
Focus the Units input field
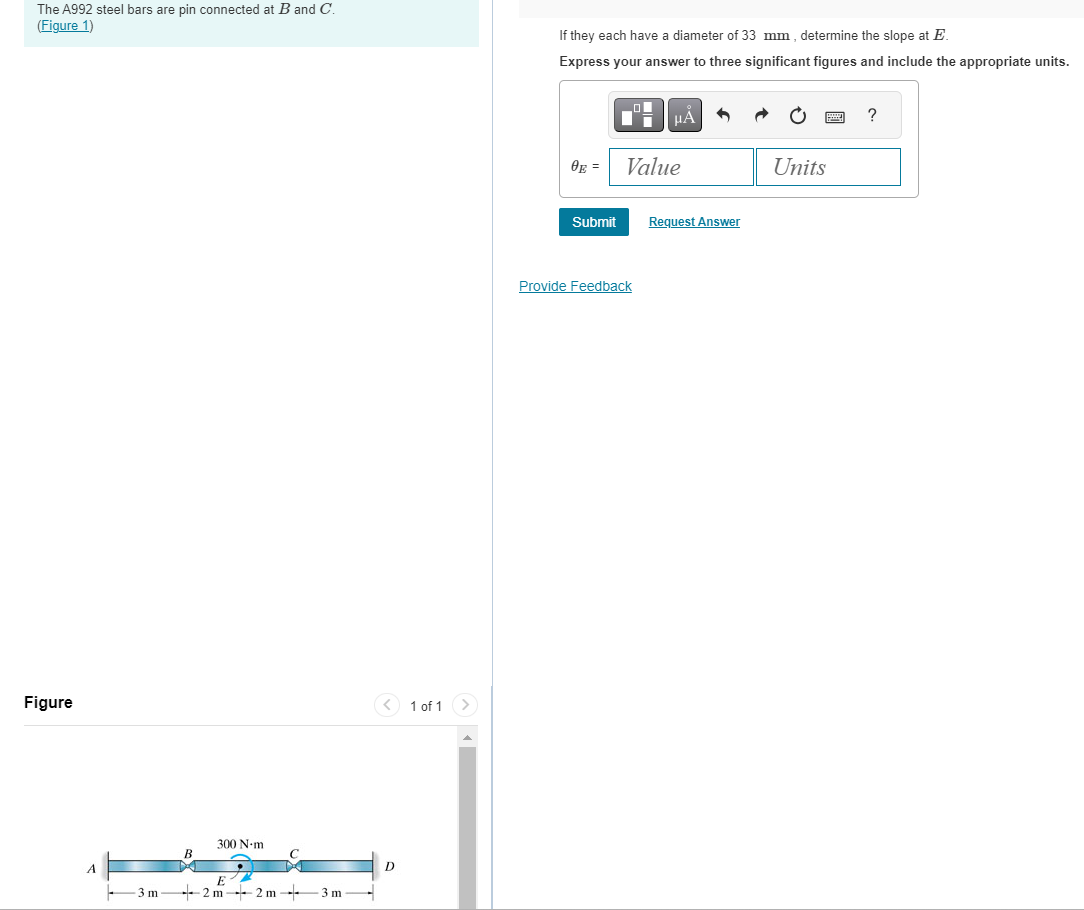point(828,167)
